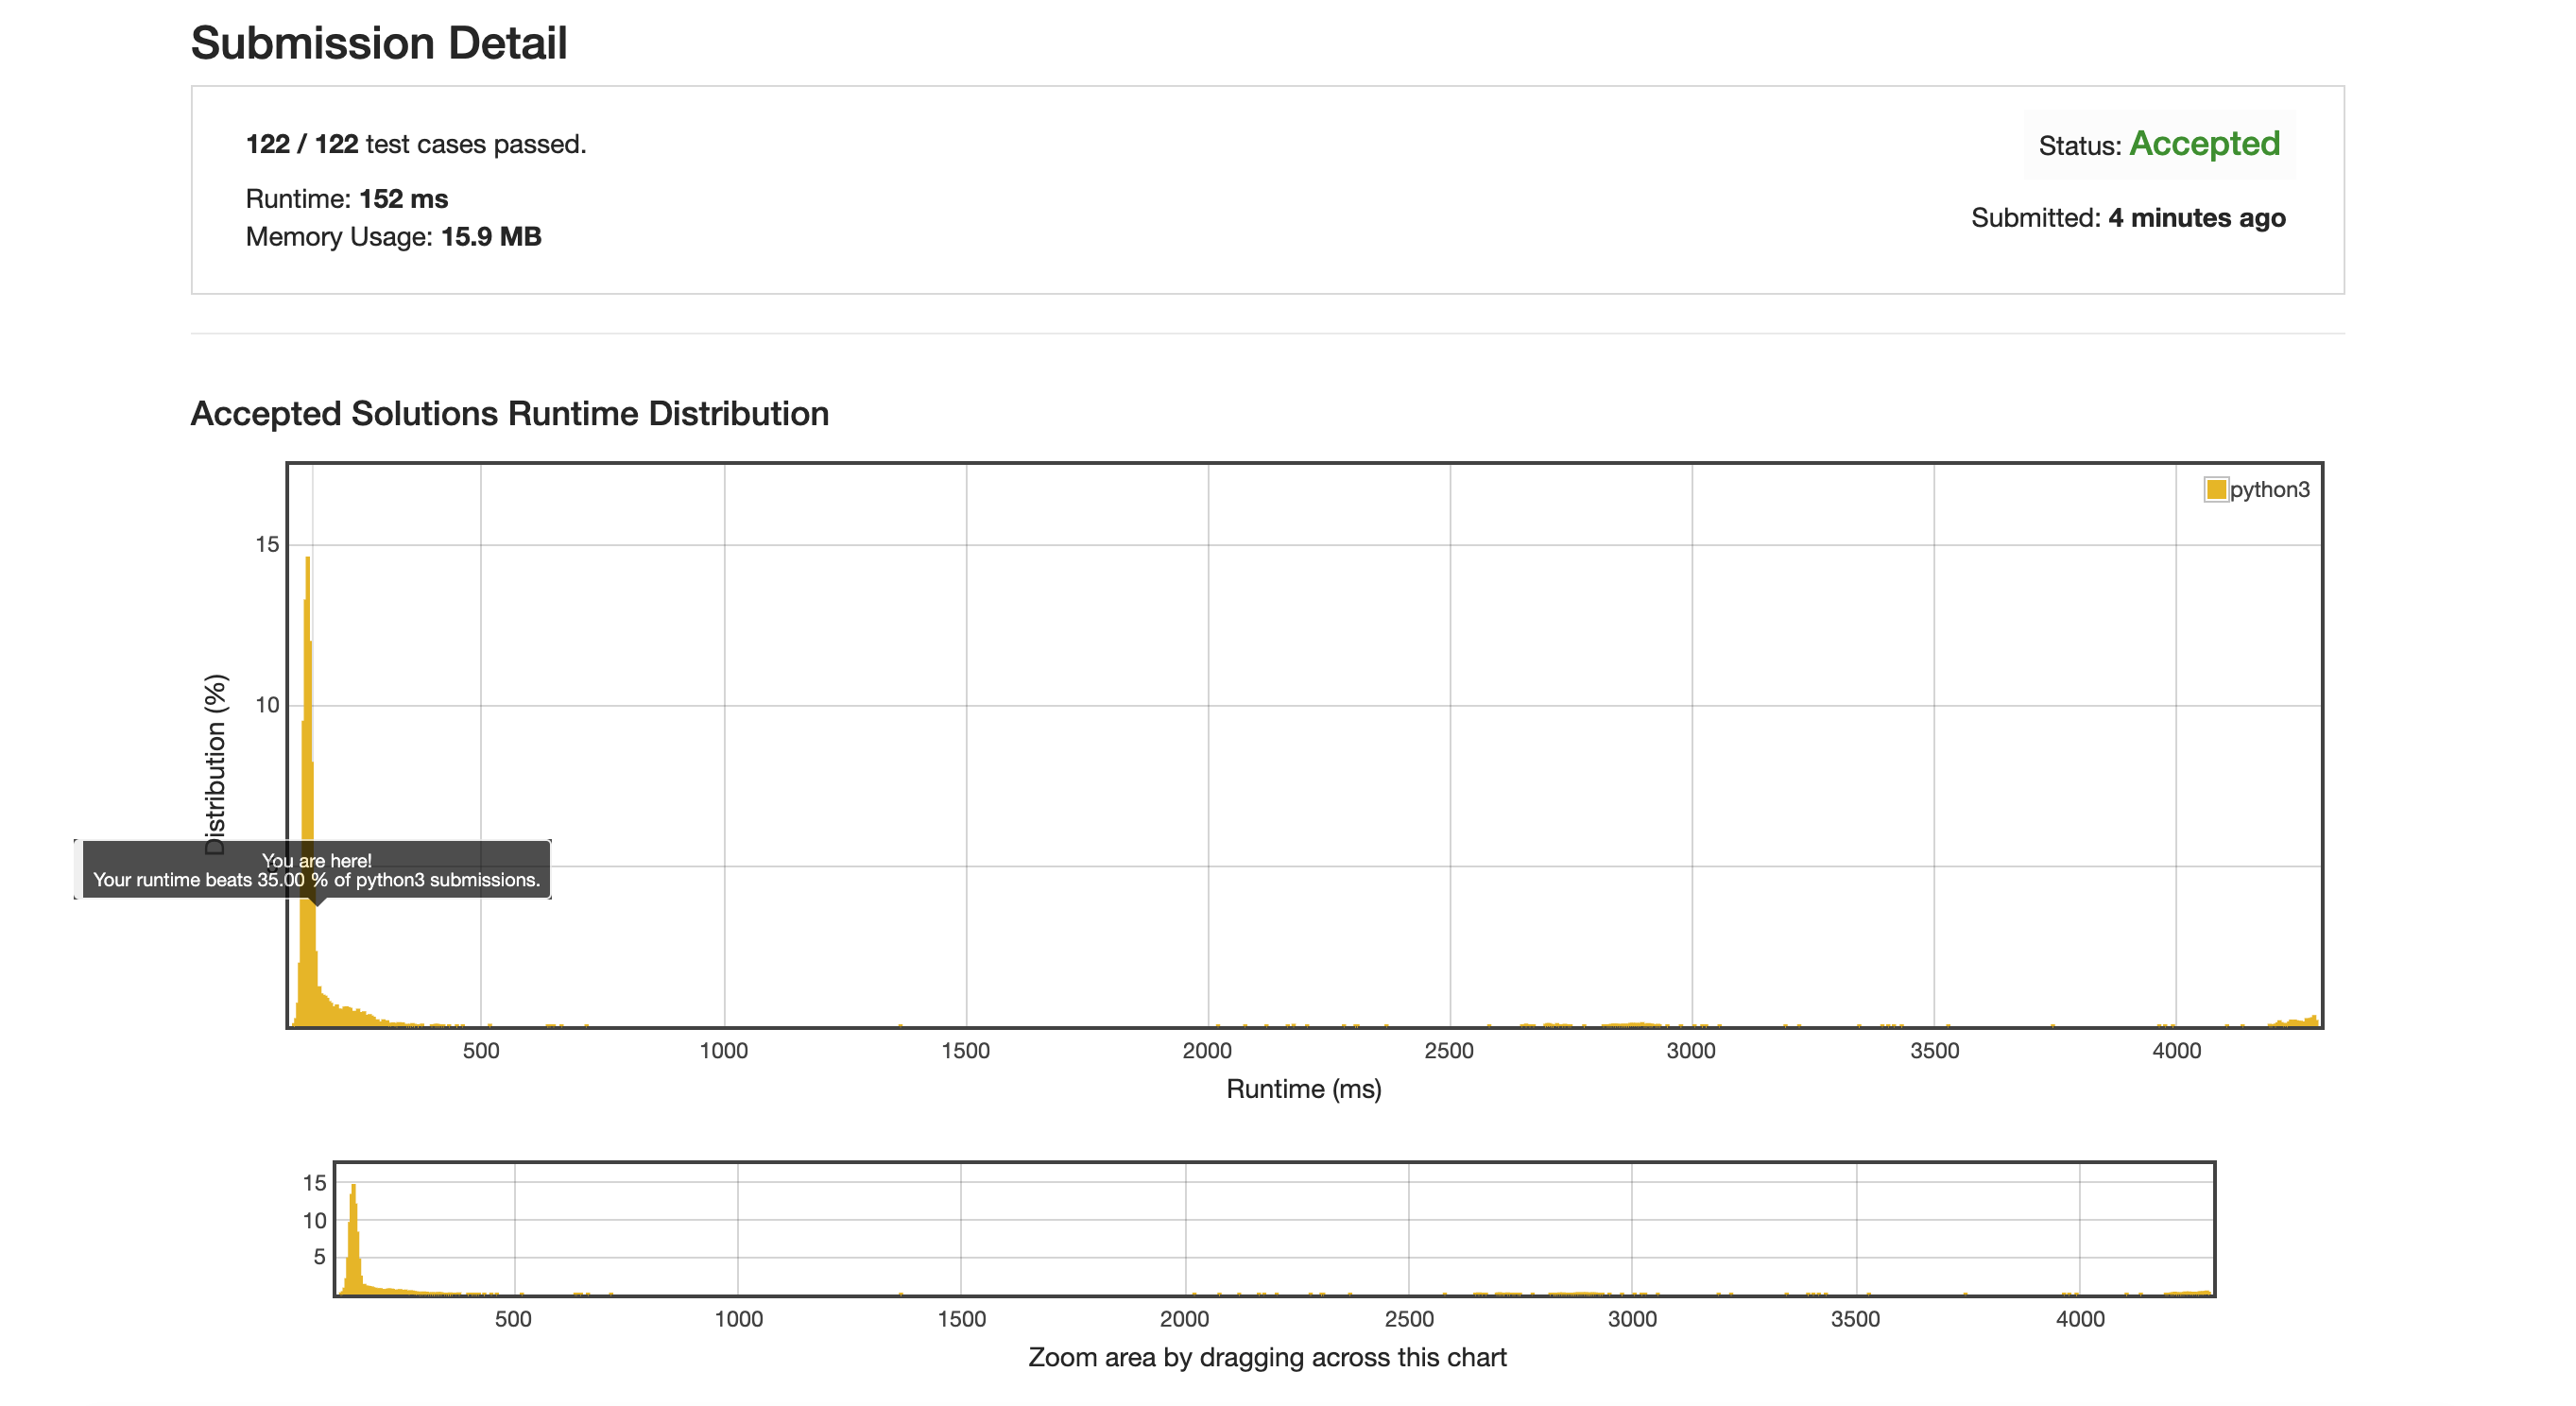Click the Runtime 152 ms value
Viewport: 2576px width, 1406px height.
(403, 198)
